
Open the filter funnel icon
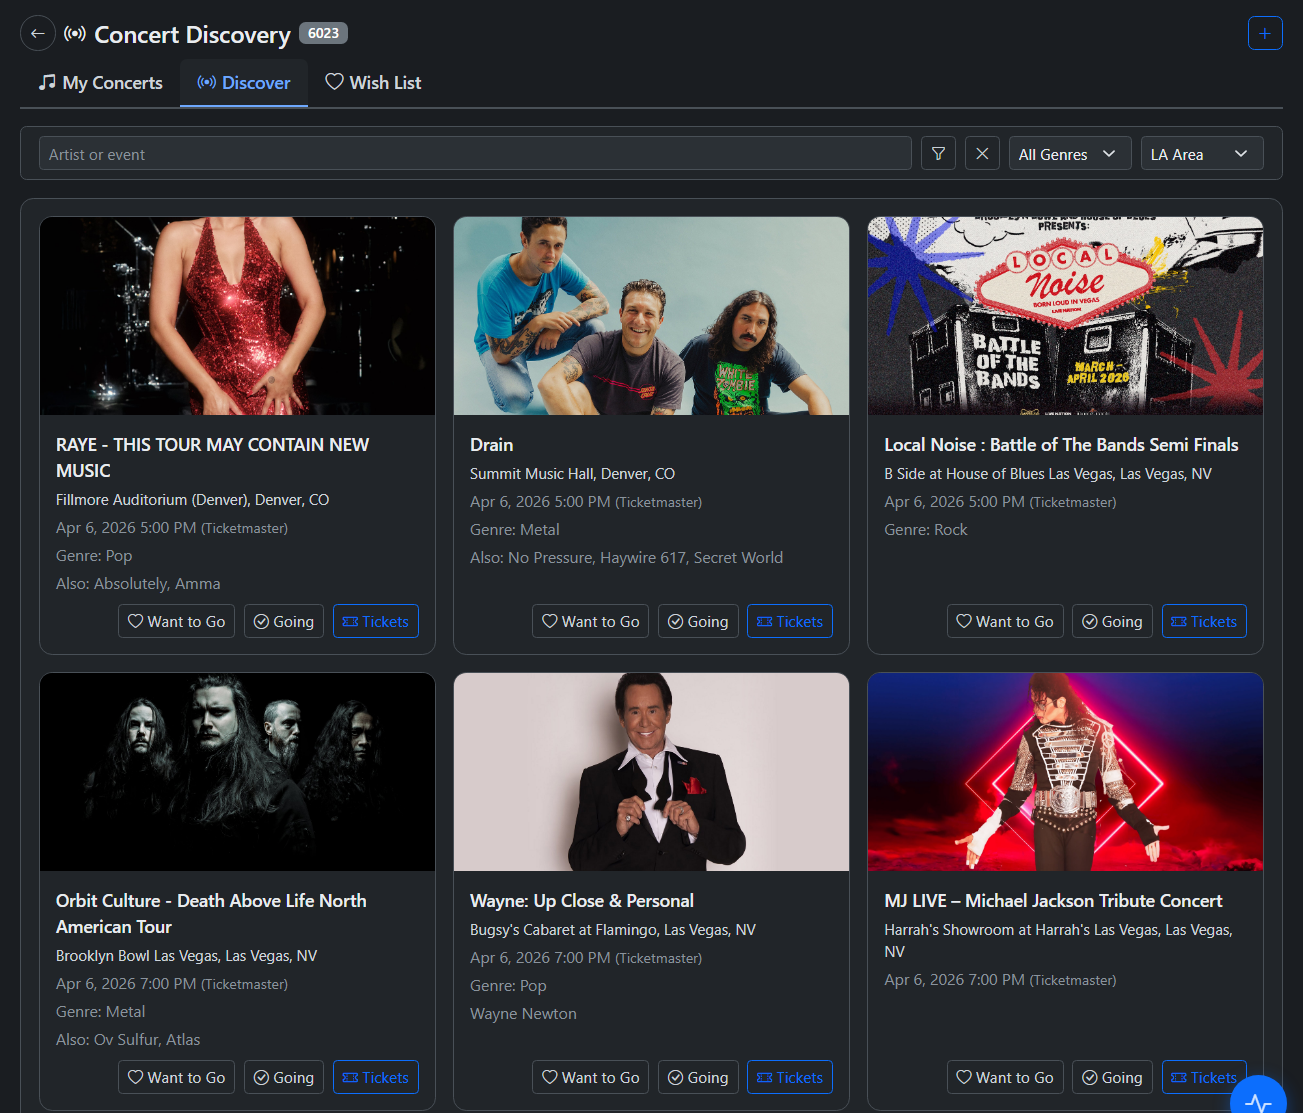tap(938, 154)
